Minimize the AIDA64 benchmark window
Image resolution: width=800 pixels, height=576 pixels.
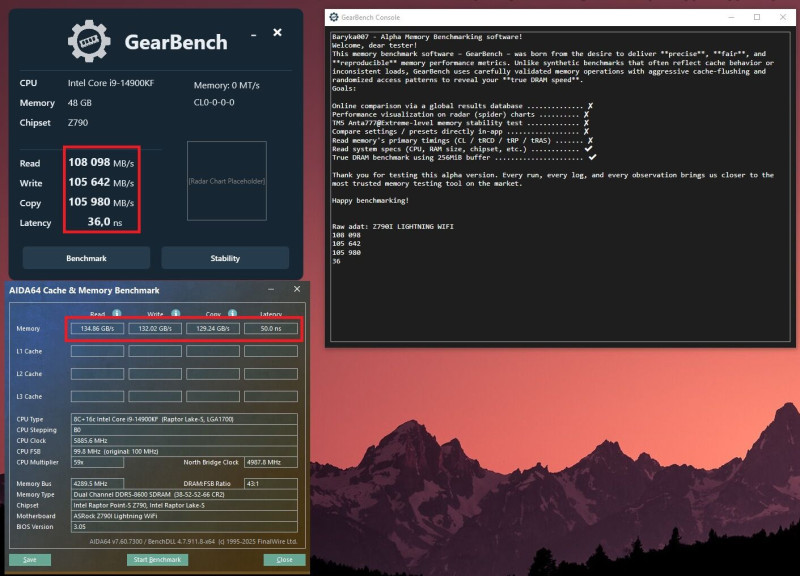click(x=271, y=289)
